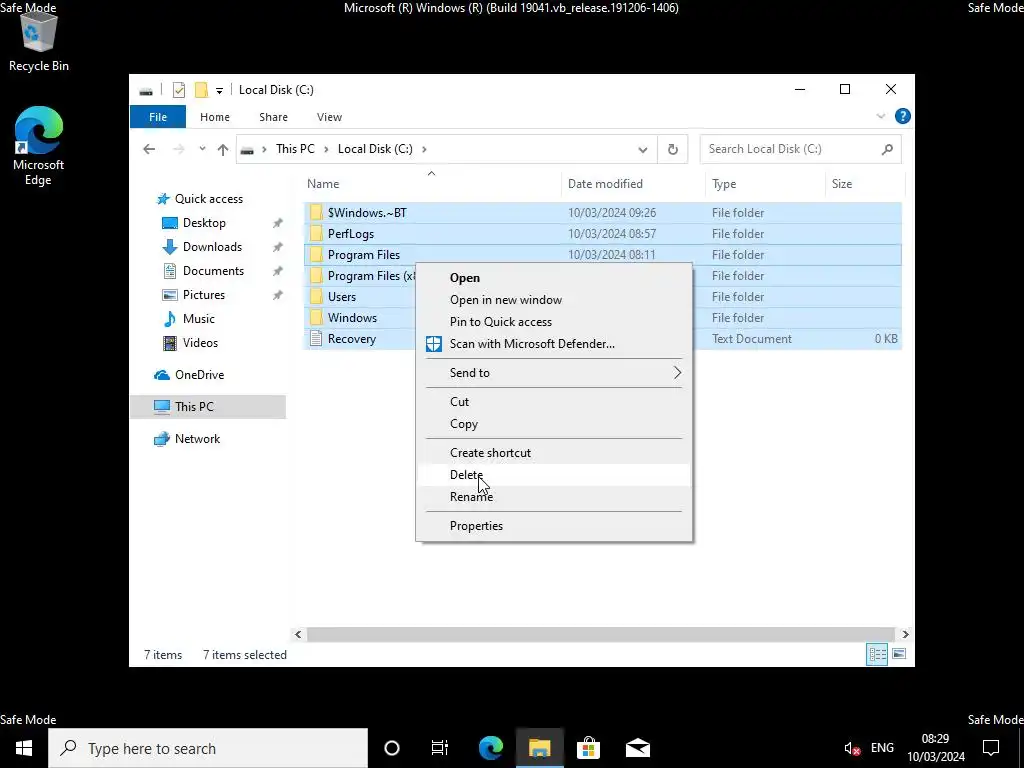
Task: Choose Pin to Quick access
Action: (x=554, y=322)
